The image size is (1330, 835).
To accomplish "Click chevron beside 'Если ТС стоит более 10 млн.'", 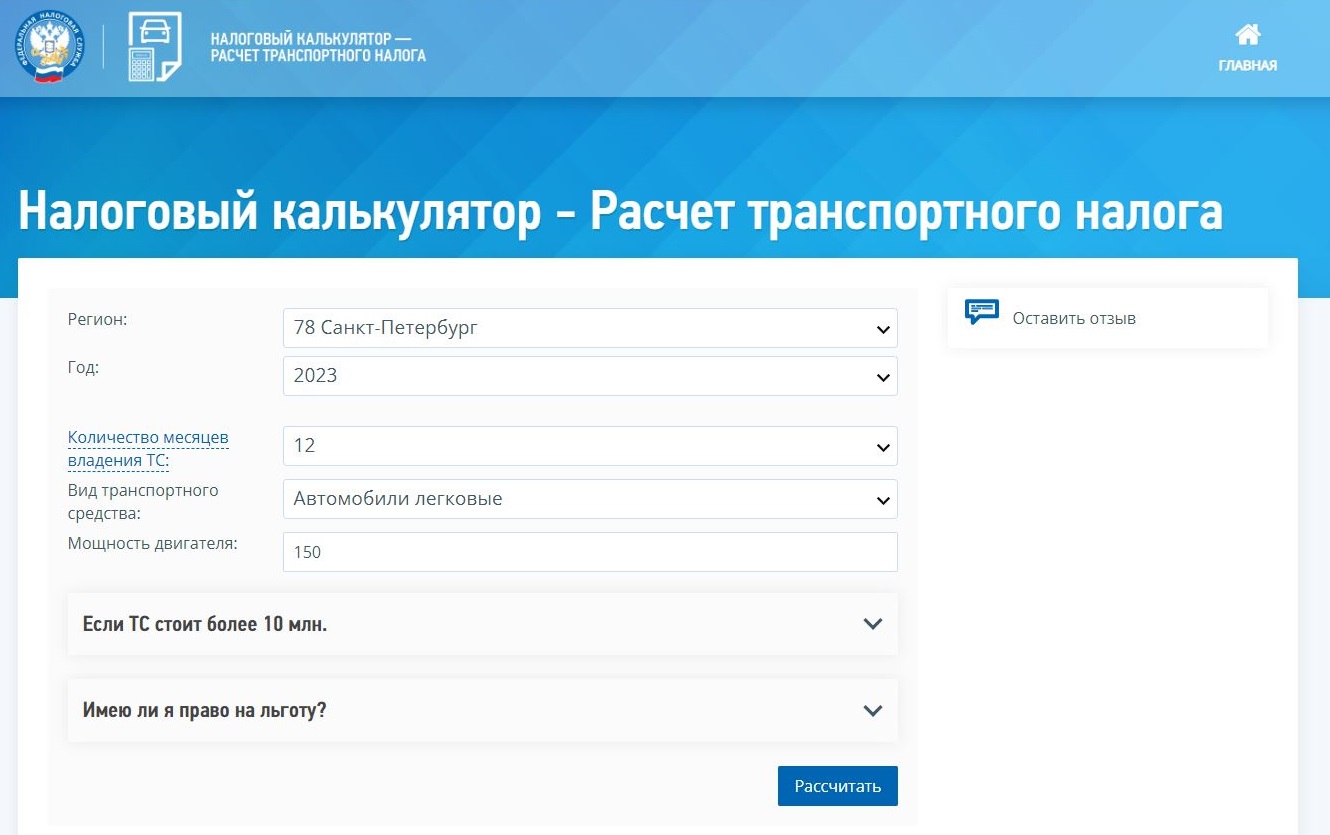I will 872,624.
